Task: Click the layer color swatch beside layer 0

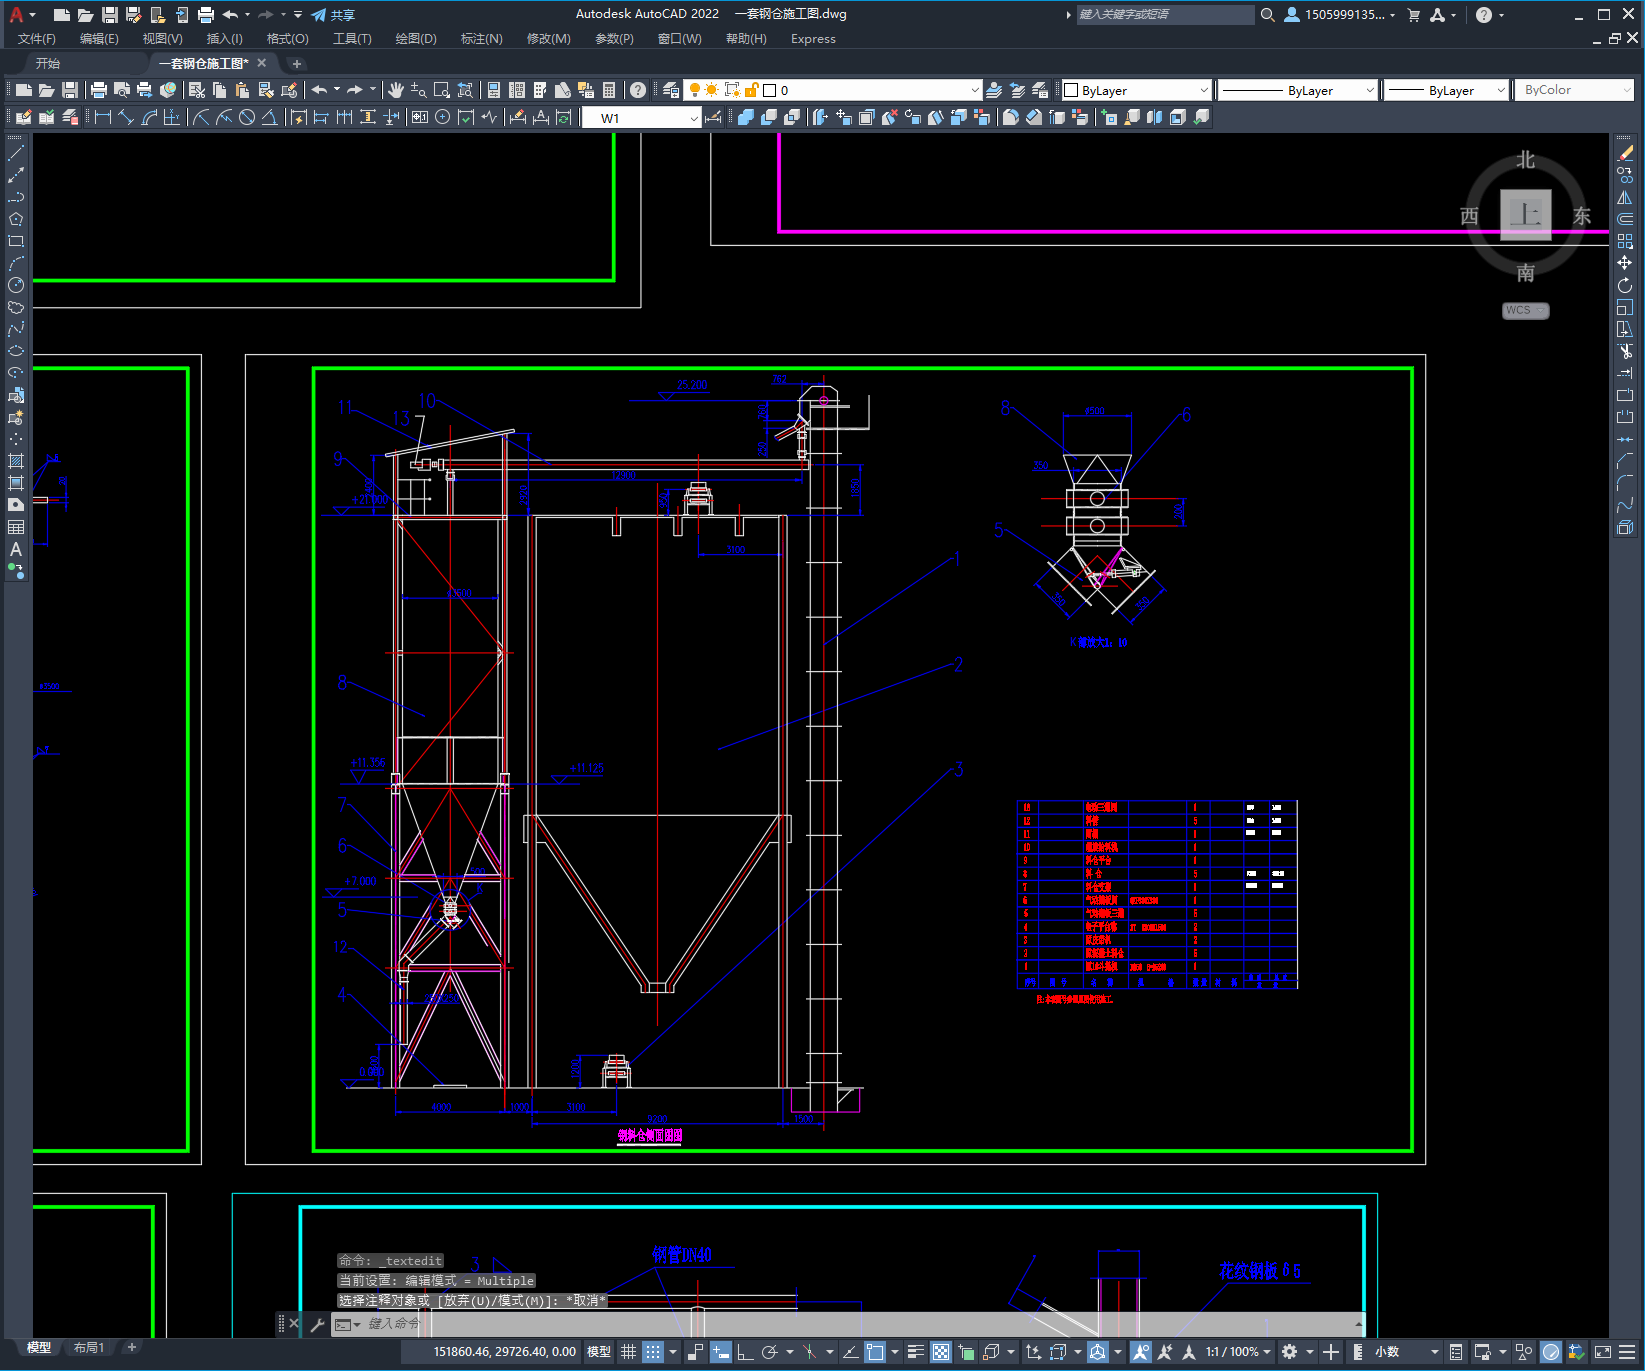Action: (770, 90)
